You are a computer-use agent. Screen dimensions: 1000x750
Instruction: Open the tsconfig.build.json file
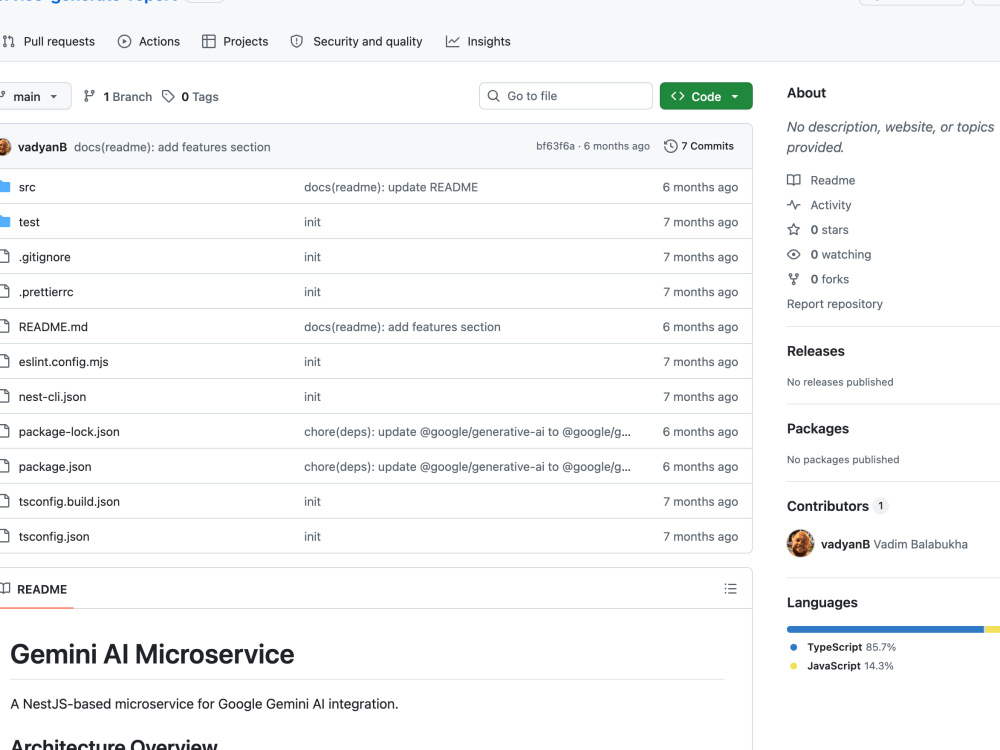pyautogui.click(x=69, y=501)
